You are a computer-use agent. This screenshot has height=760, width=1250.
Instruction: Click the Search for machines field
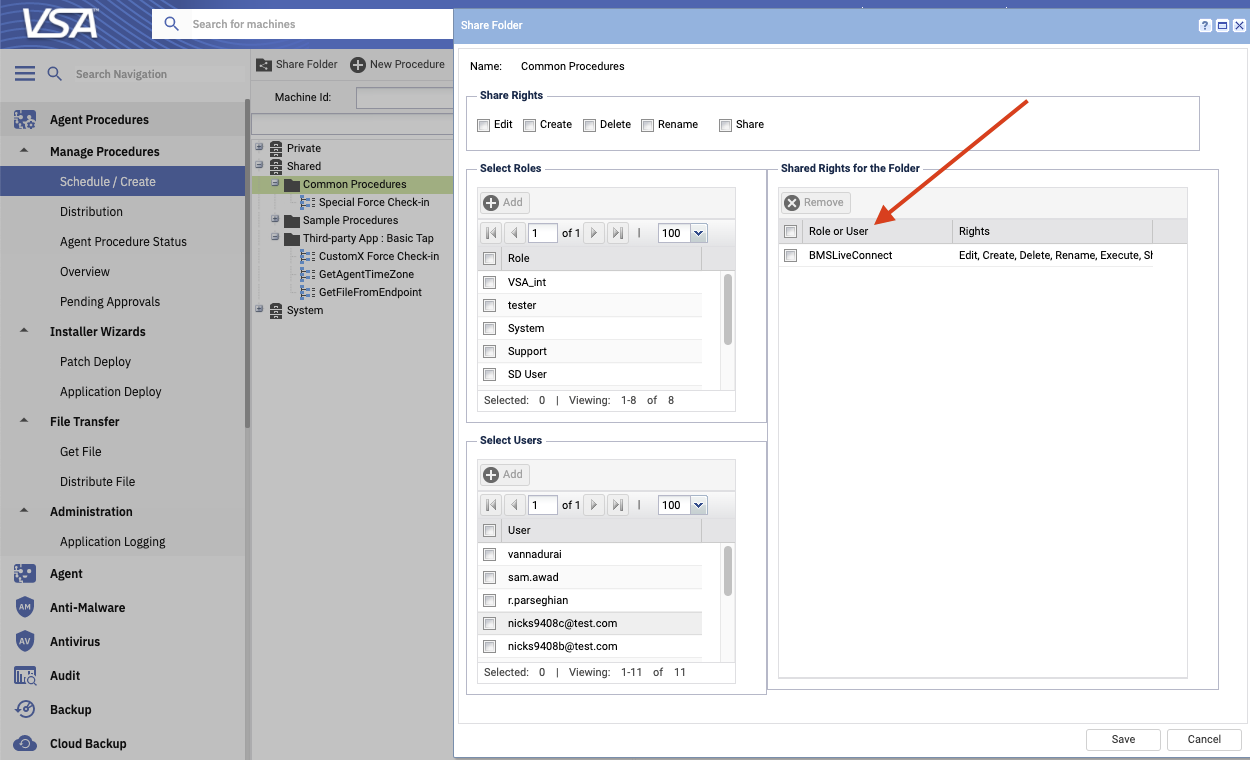(x=310, y=24)
